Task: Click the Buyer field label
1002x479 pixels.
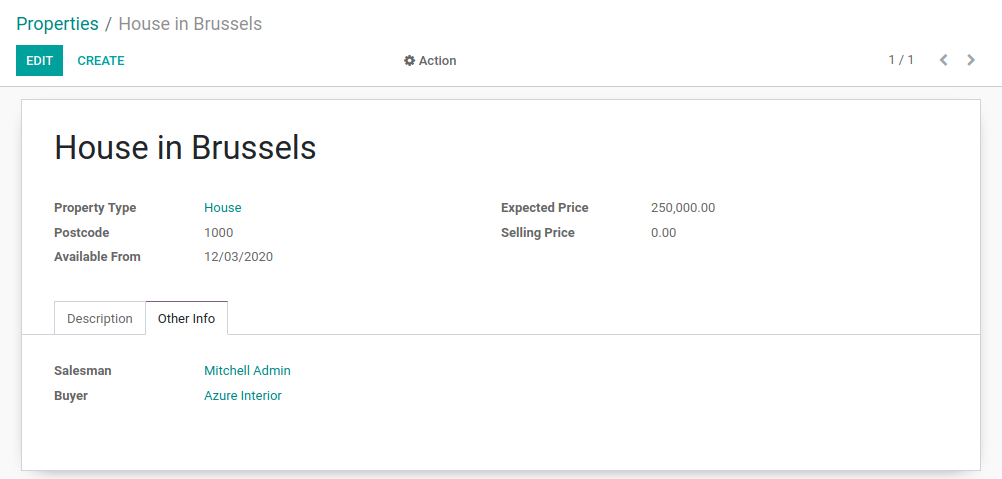Action: click(x=71, y=396)
